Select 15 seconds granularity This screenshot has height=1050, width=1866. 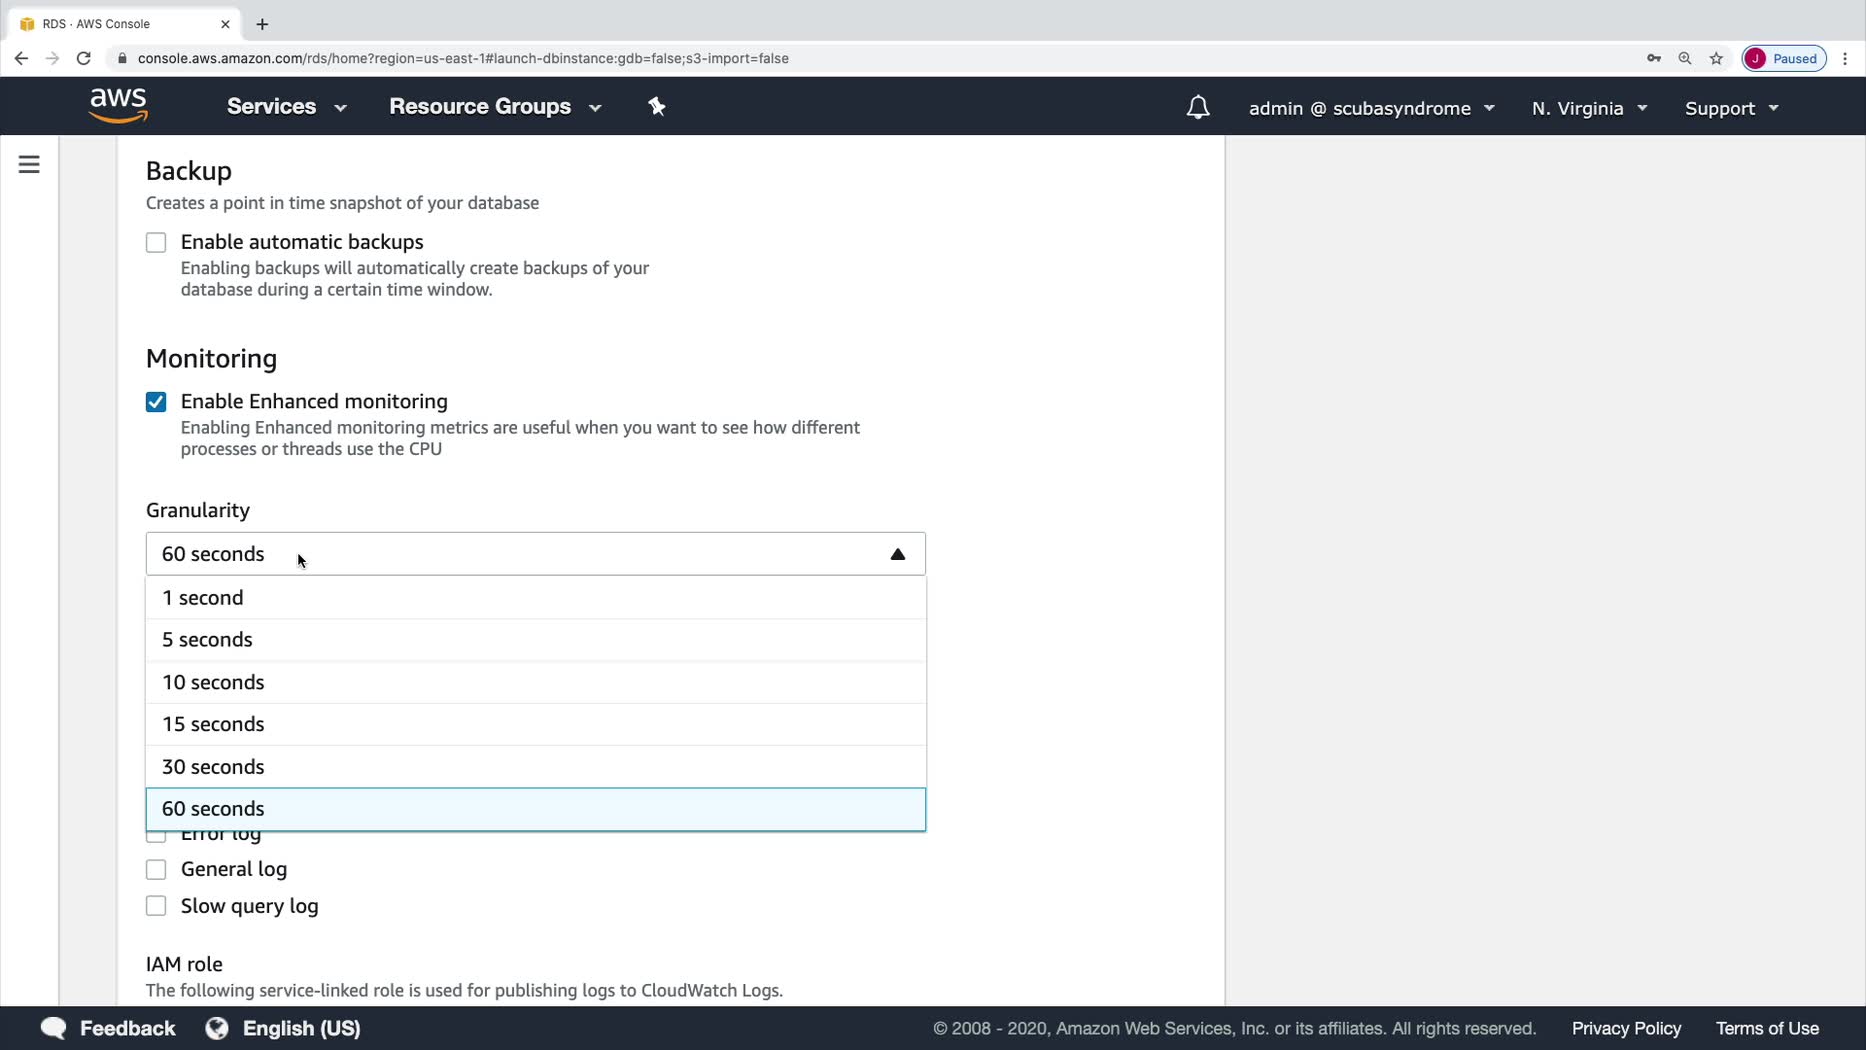(x=536, y=724)
